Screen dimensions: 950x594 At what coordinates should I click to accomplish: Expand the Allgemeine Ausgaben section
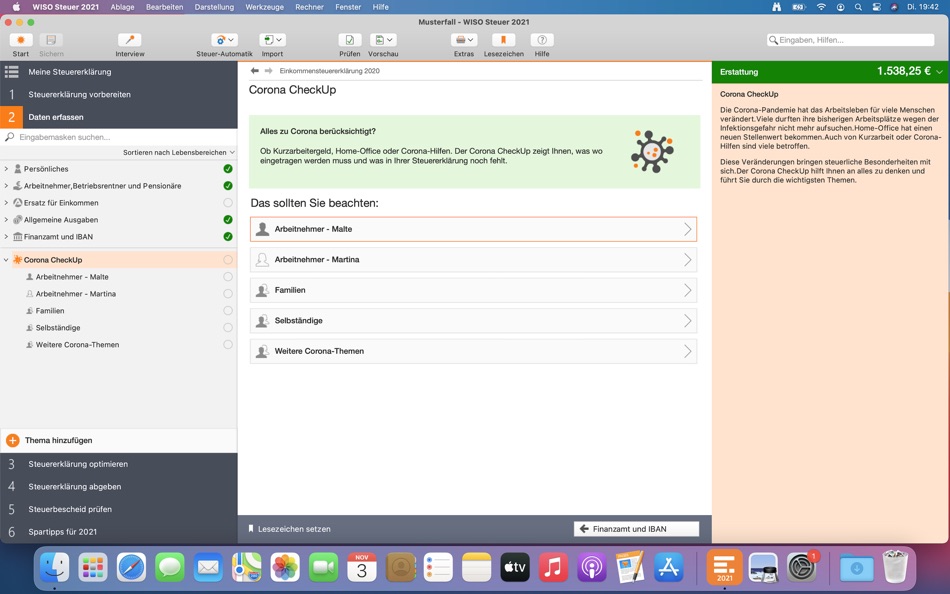[x=6, y=219]
